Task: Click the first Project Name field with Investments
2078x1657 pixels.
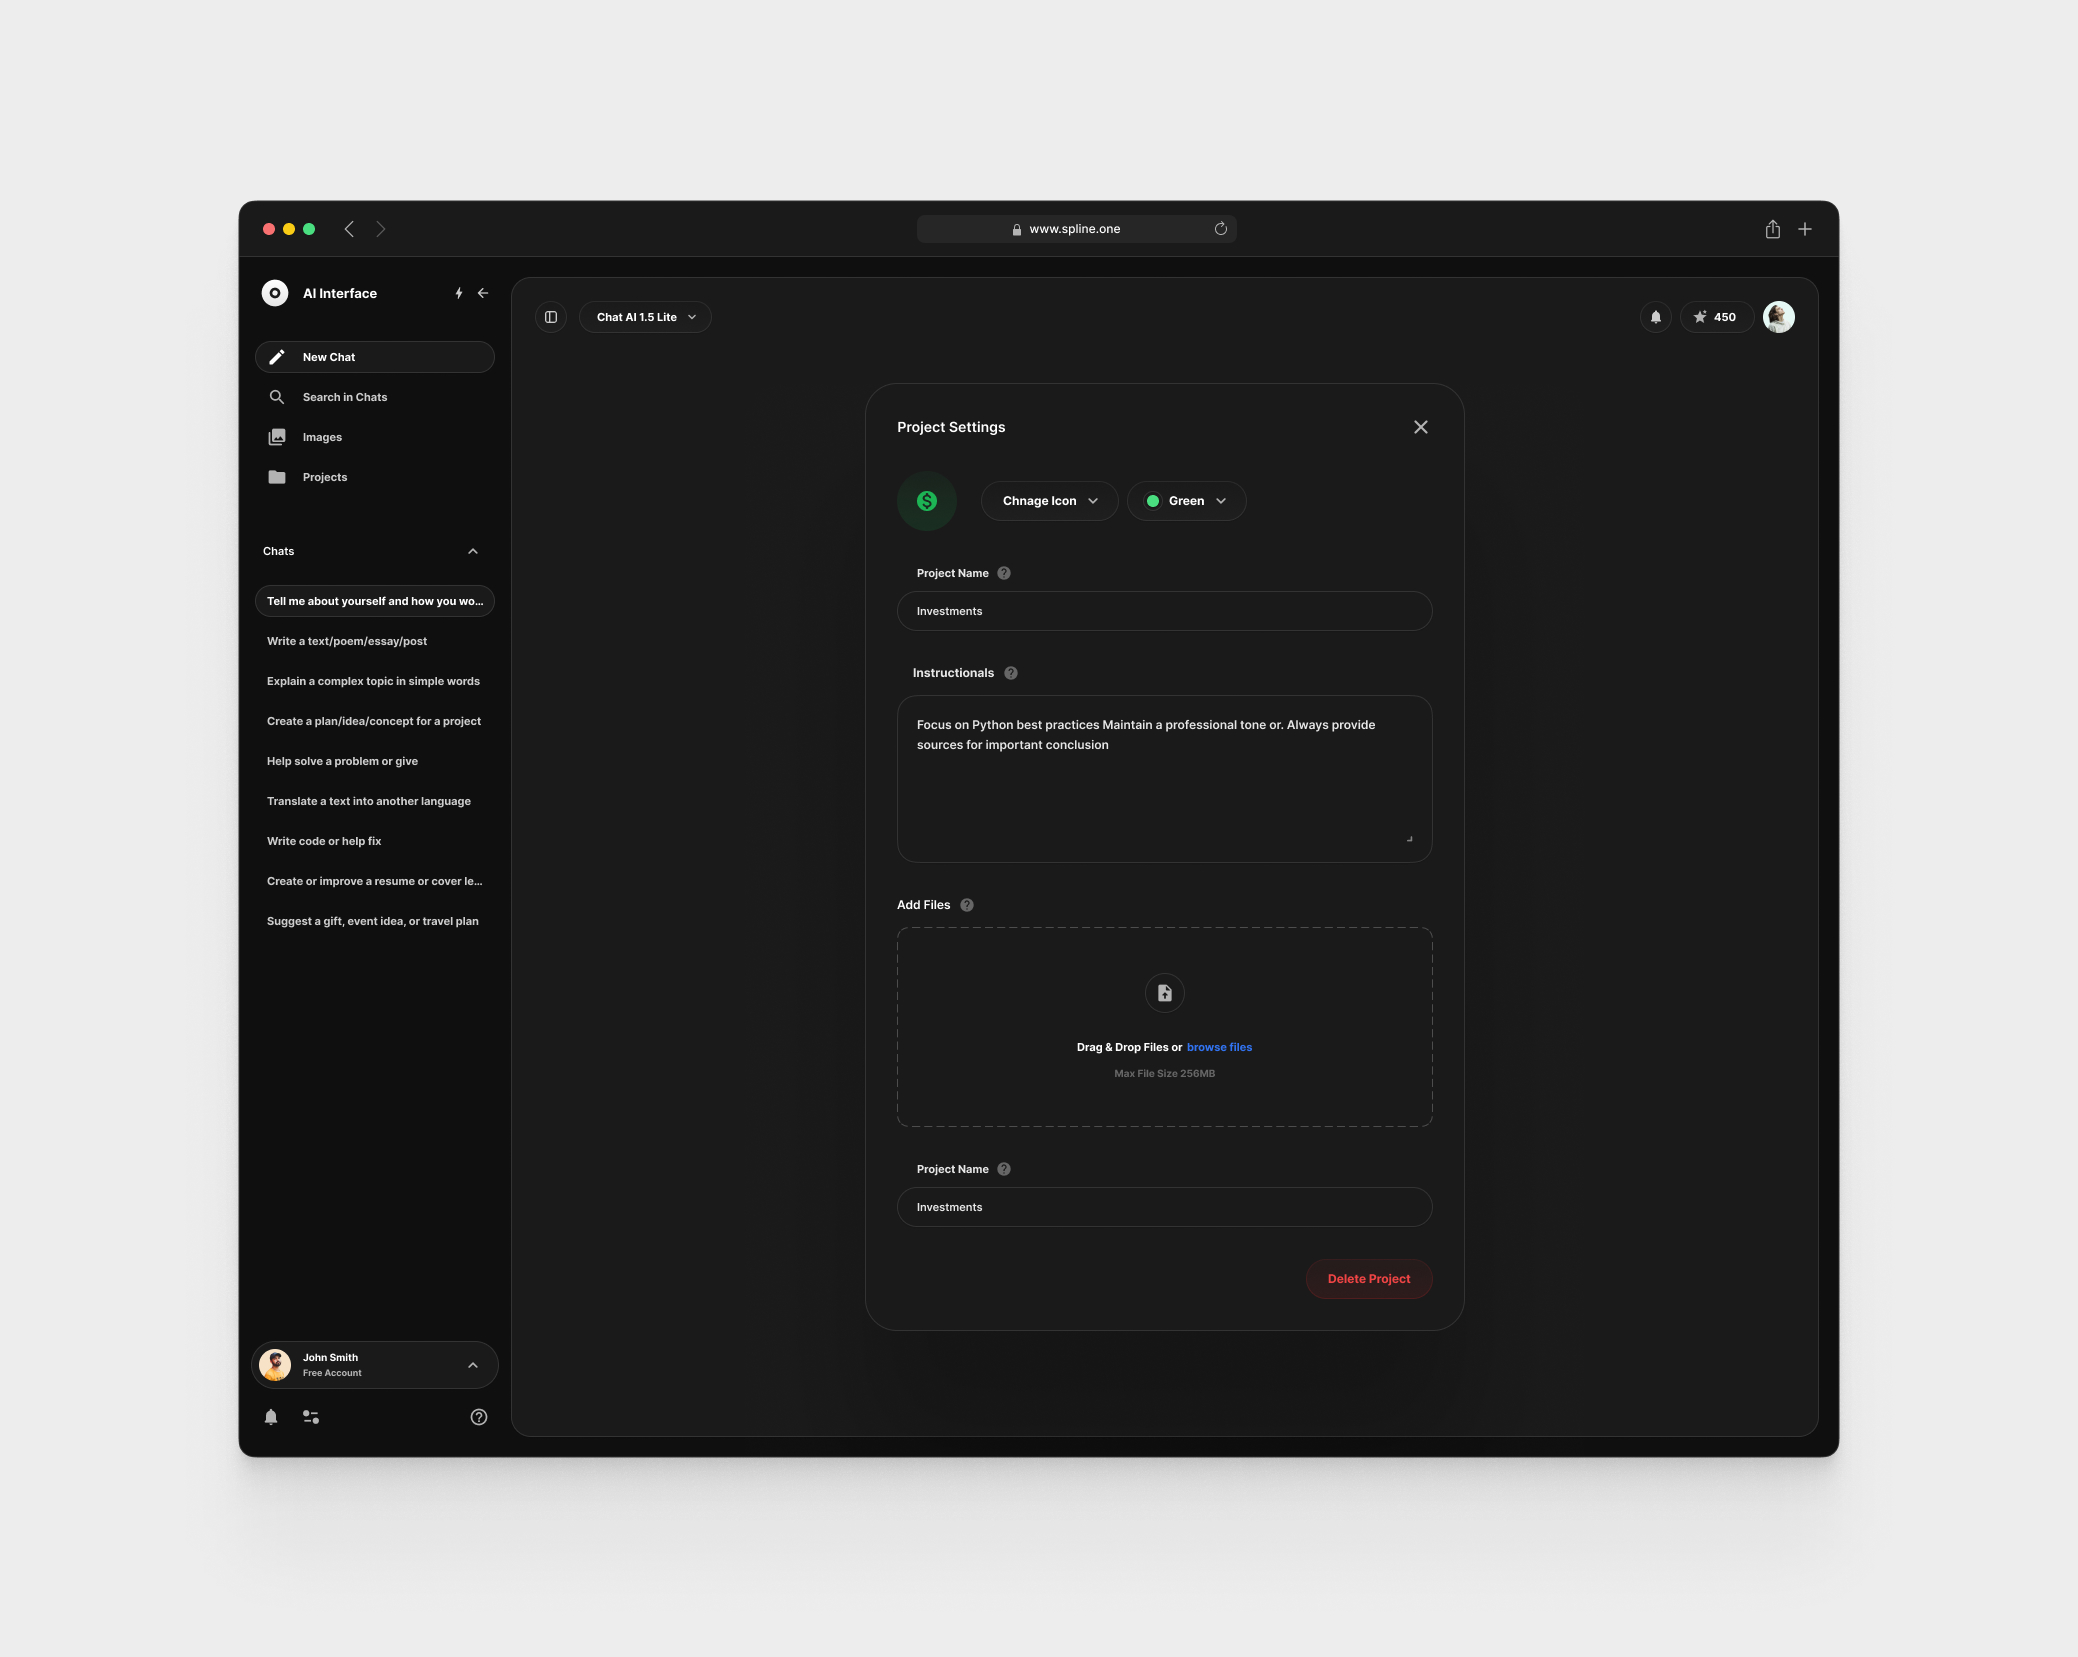Action: pos(1165,611)
